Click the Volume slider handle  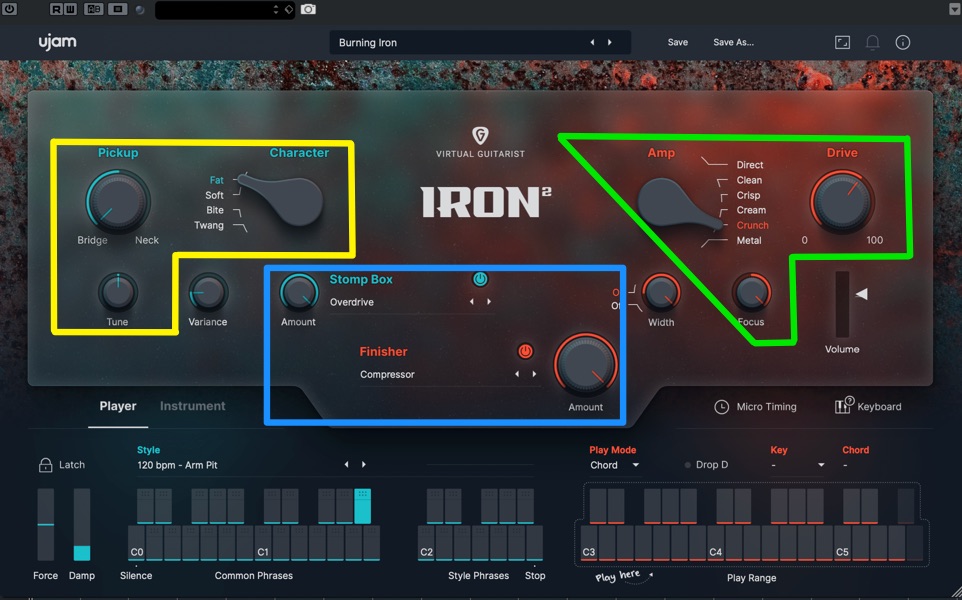tap(861, 294)
